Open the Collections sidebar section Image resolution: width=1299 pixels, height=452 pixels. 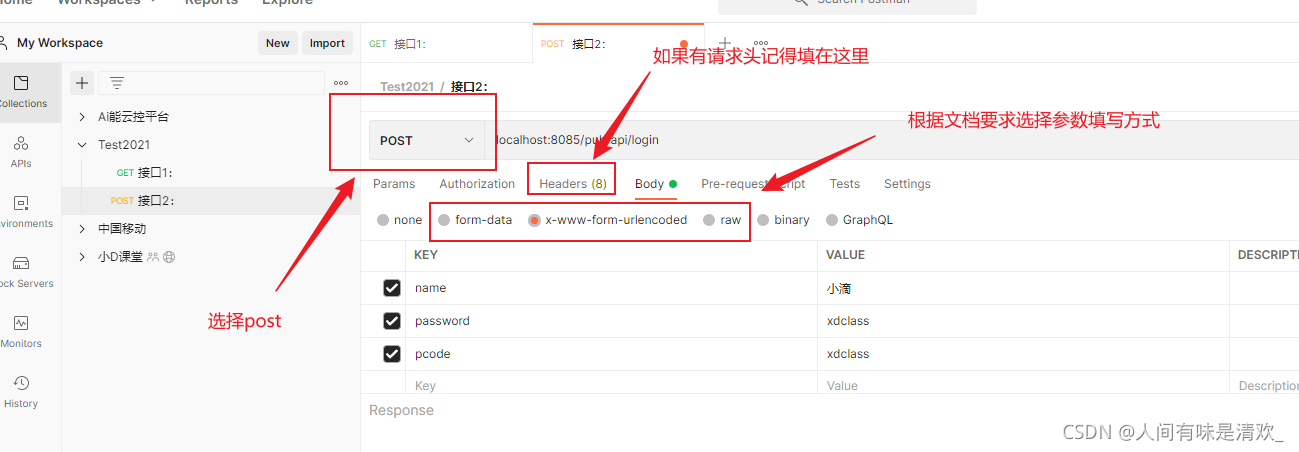[22, 91]
